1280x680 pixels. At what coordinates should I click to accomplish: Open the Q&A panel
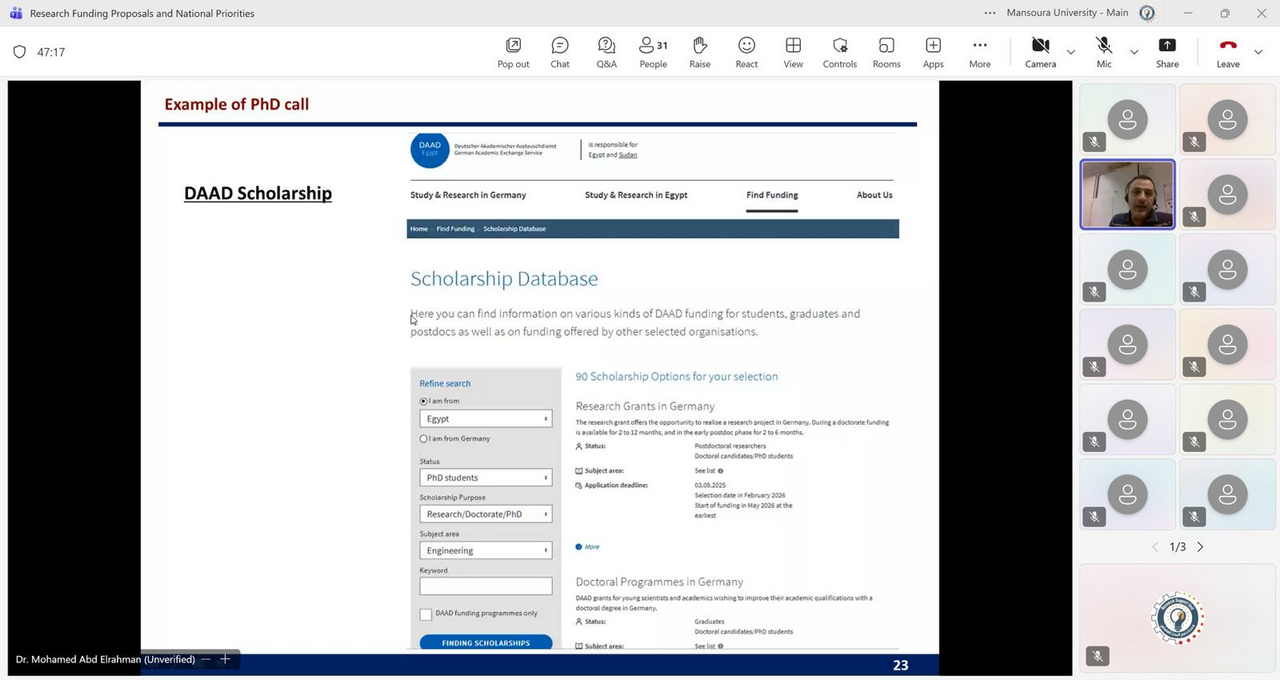tap(606, 52)
